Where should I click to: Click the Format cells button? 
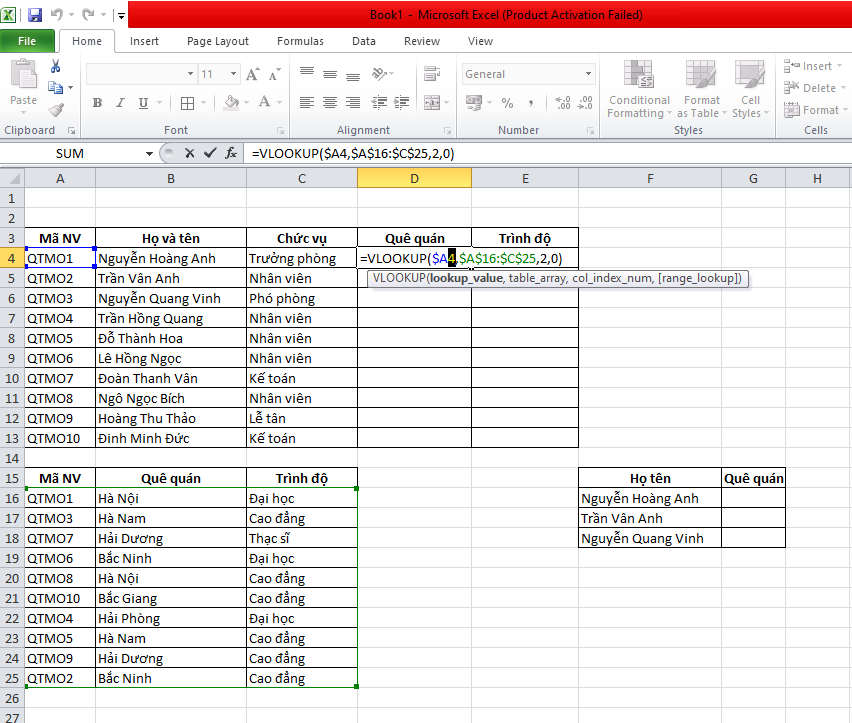[816, 110]
